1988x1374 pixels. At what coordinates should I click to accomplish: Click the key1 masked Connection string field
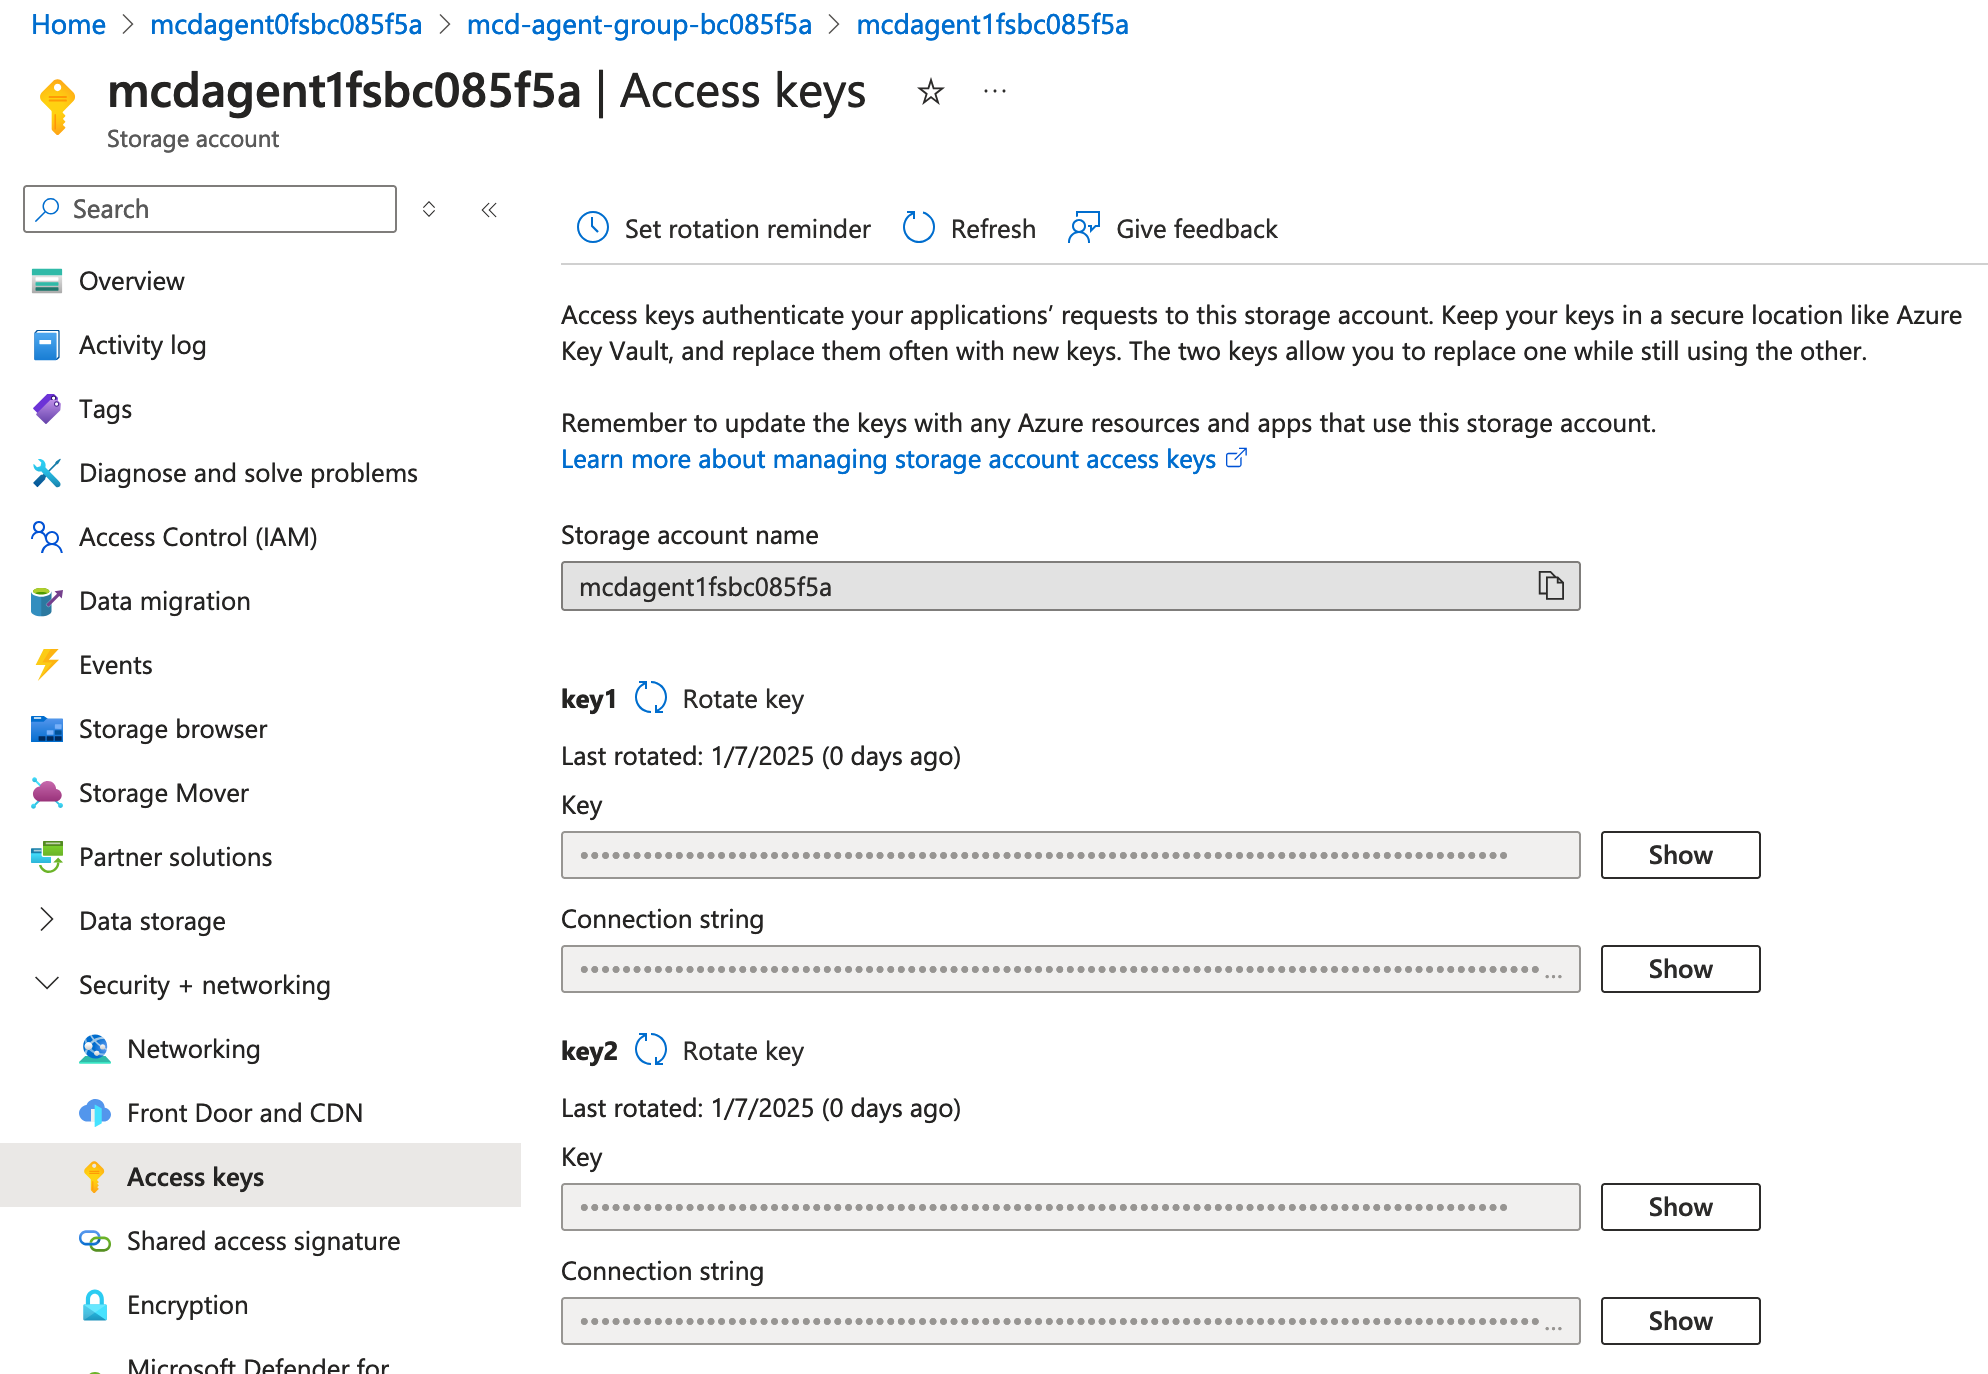tap(1070, 969)
